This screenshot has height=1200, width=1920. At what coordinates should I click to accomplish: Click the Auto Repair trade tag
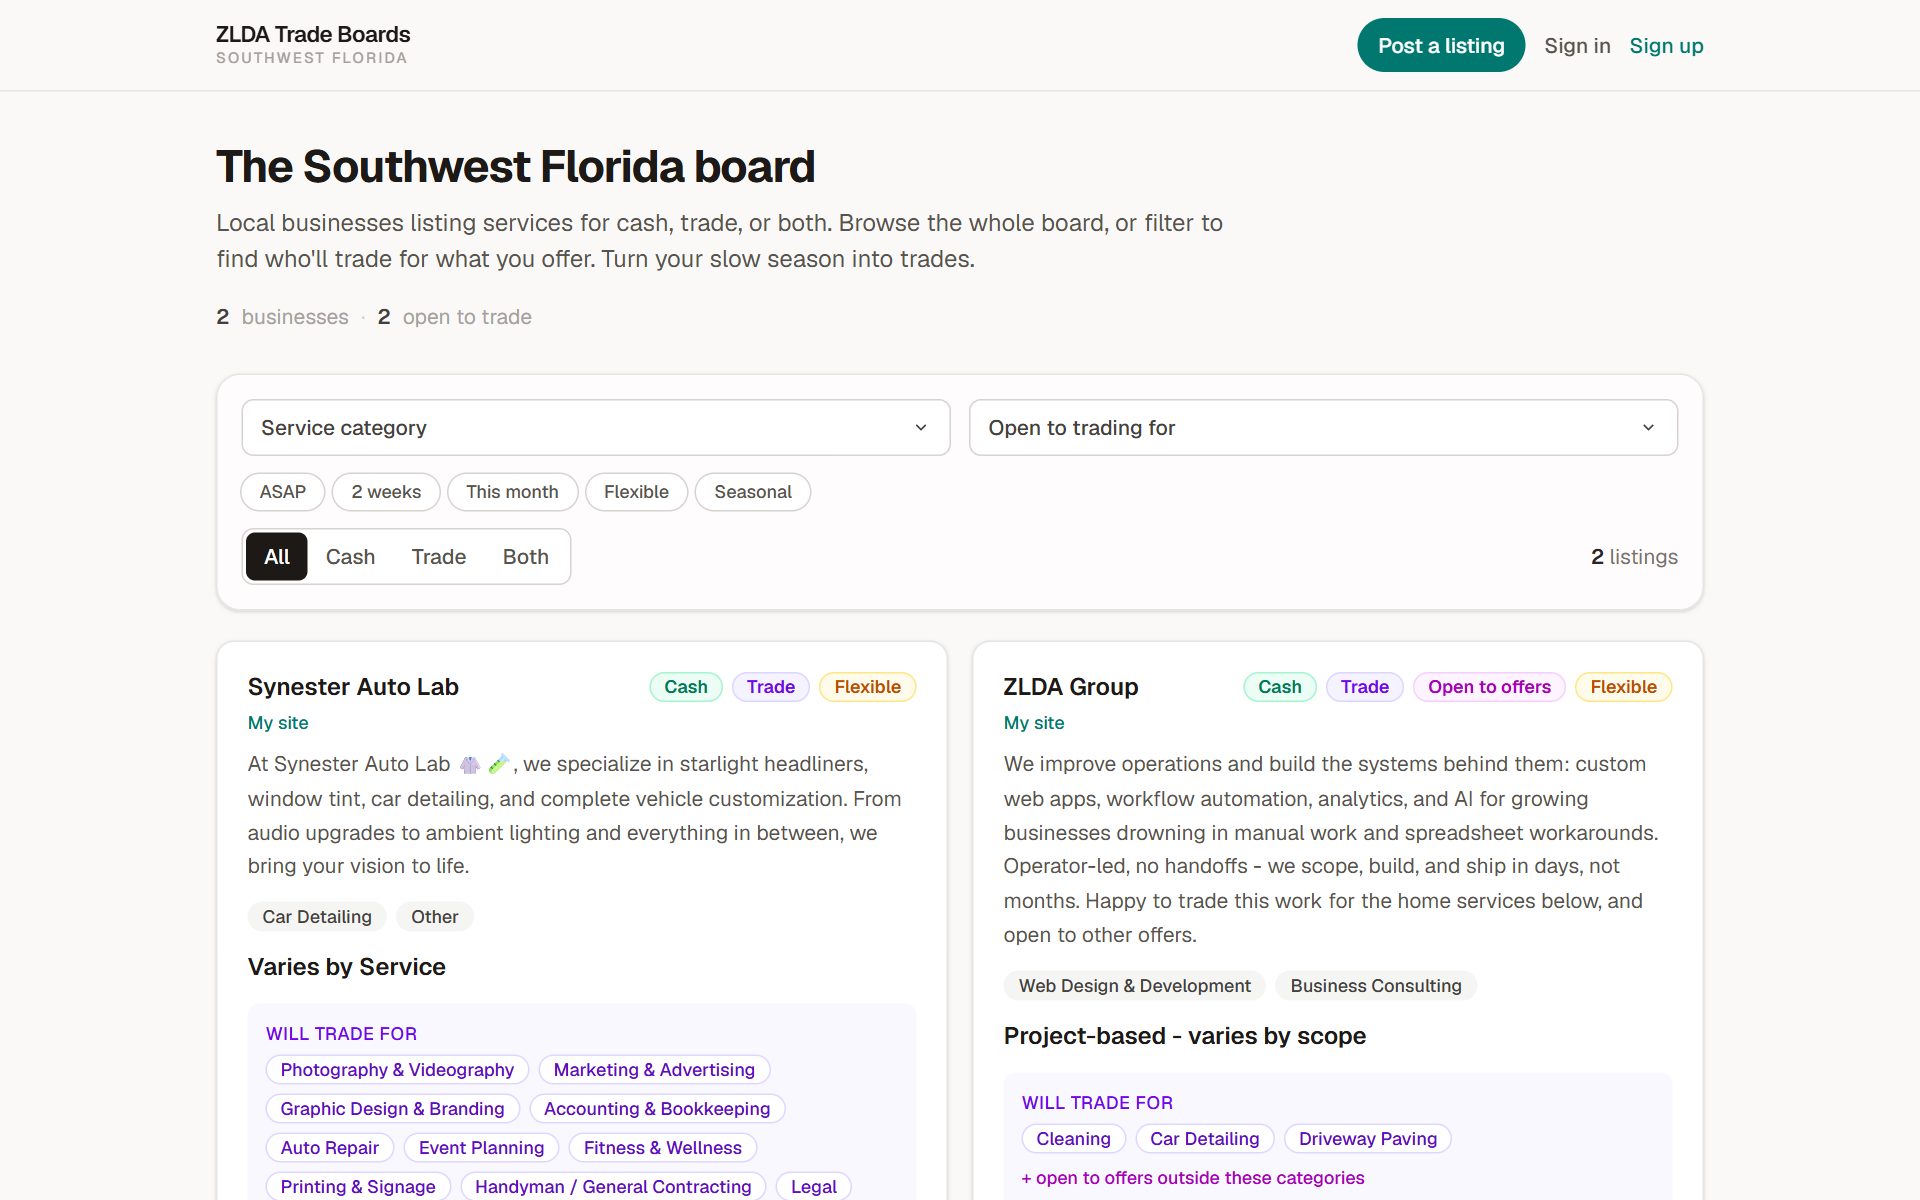pyautogui.click(x=330, y=1148)
